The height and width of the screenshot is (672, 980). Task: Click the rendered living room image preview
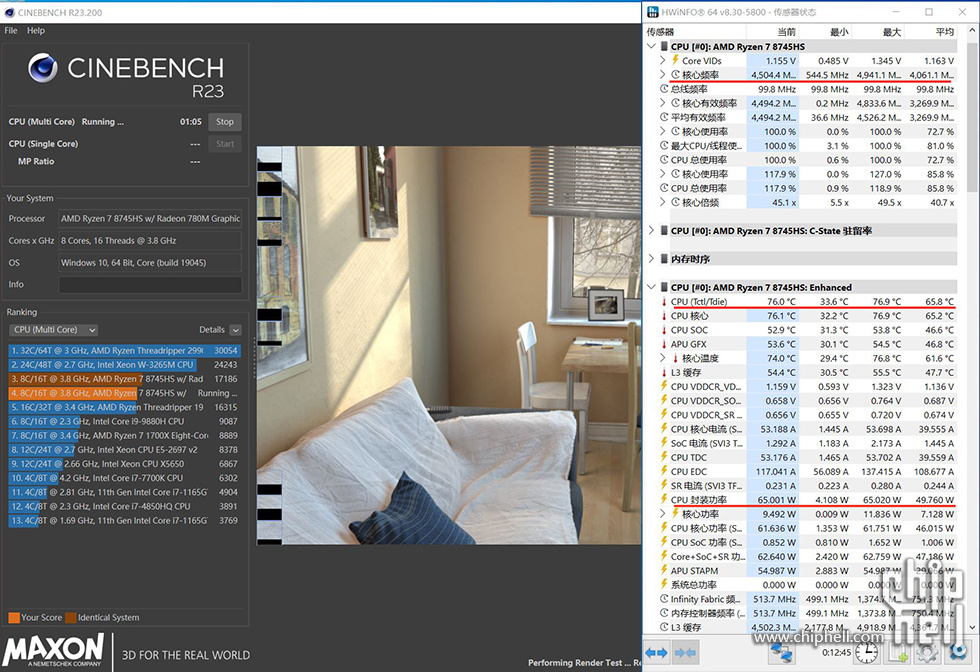click(x=449, y=345)
